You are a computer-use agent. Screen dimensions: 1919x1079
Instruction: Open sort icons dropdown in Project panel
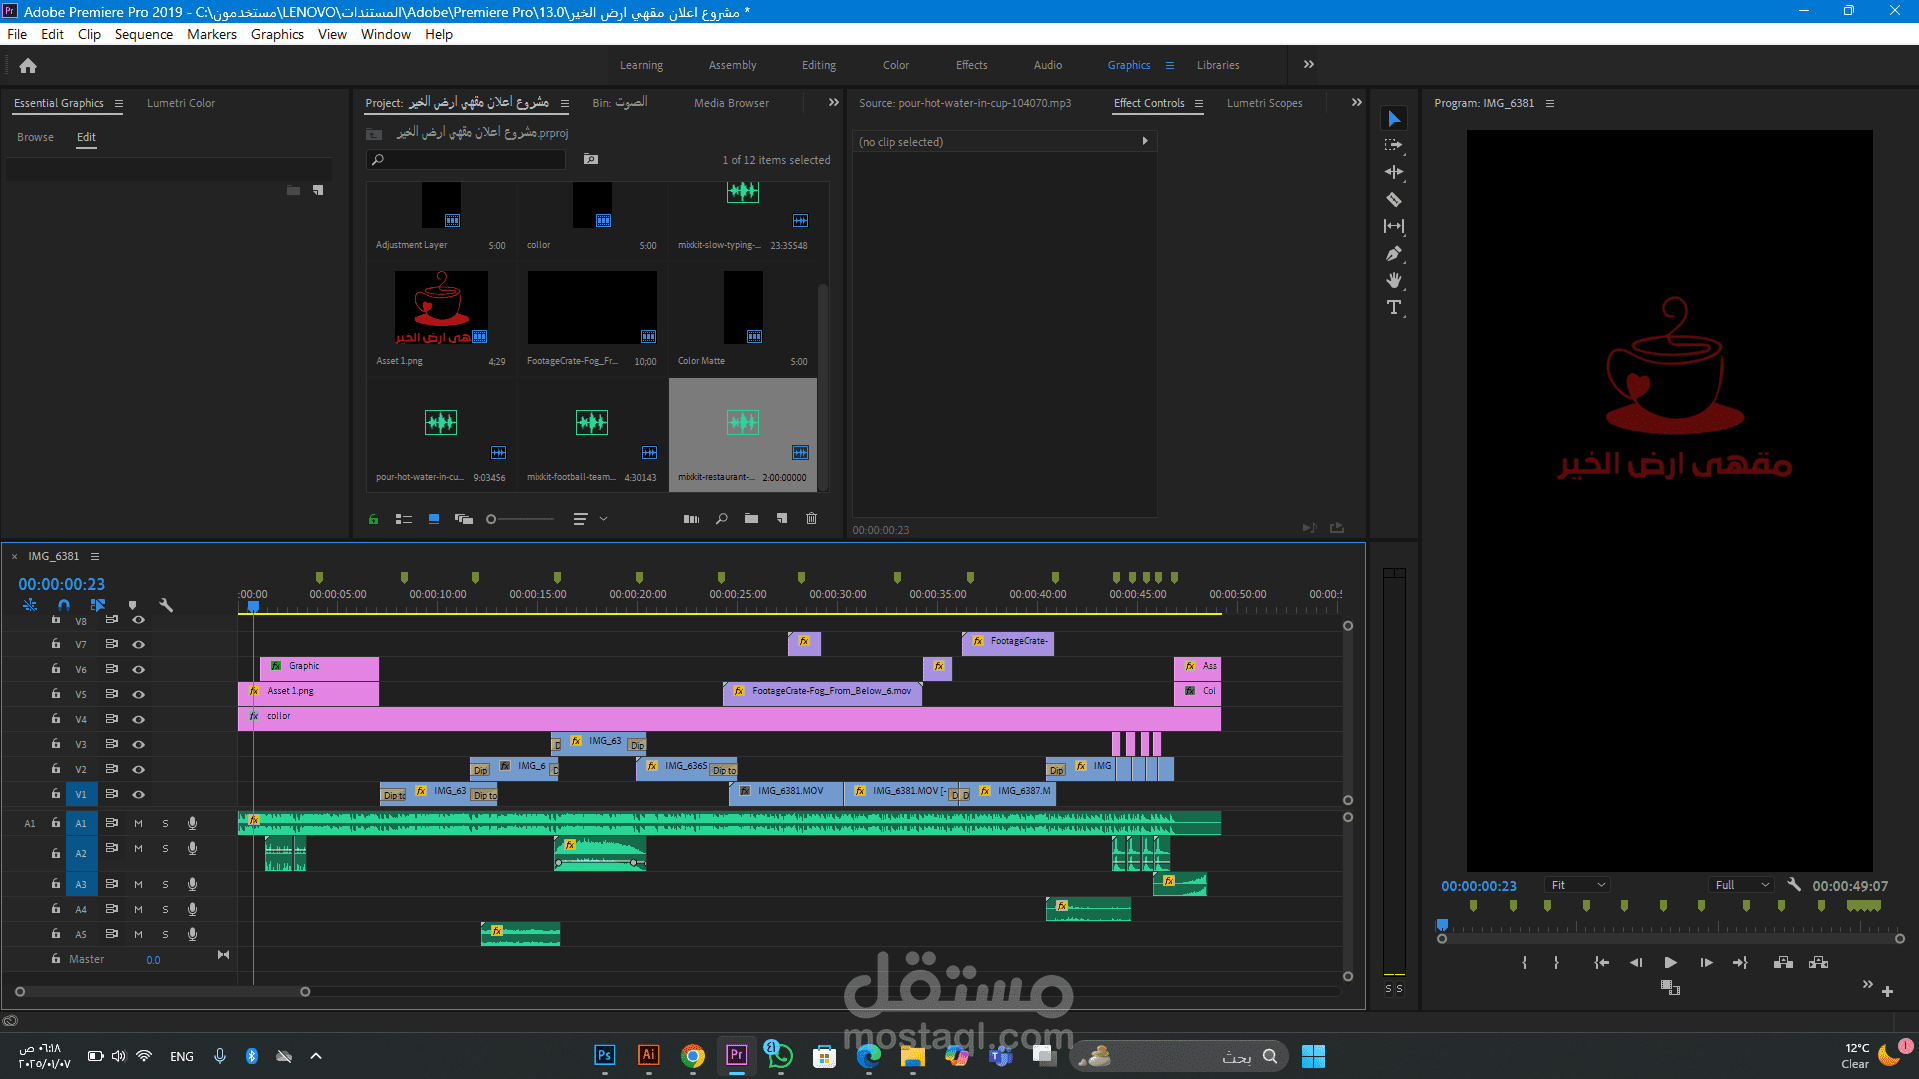[589, 519]
